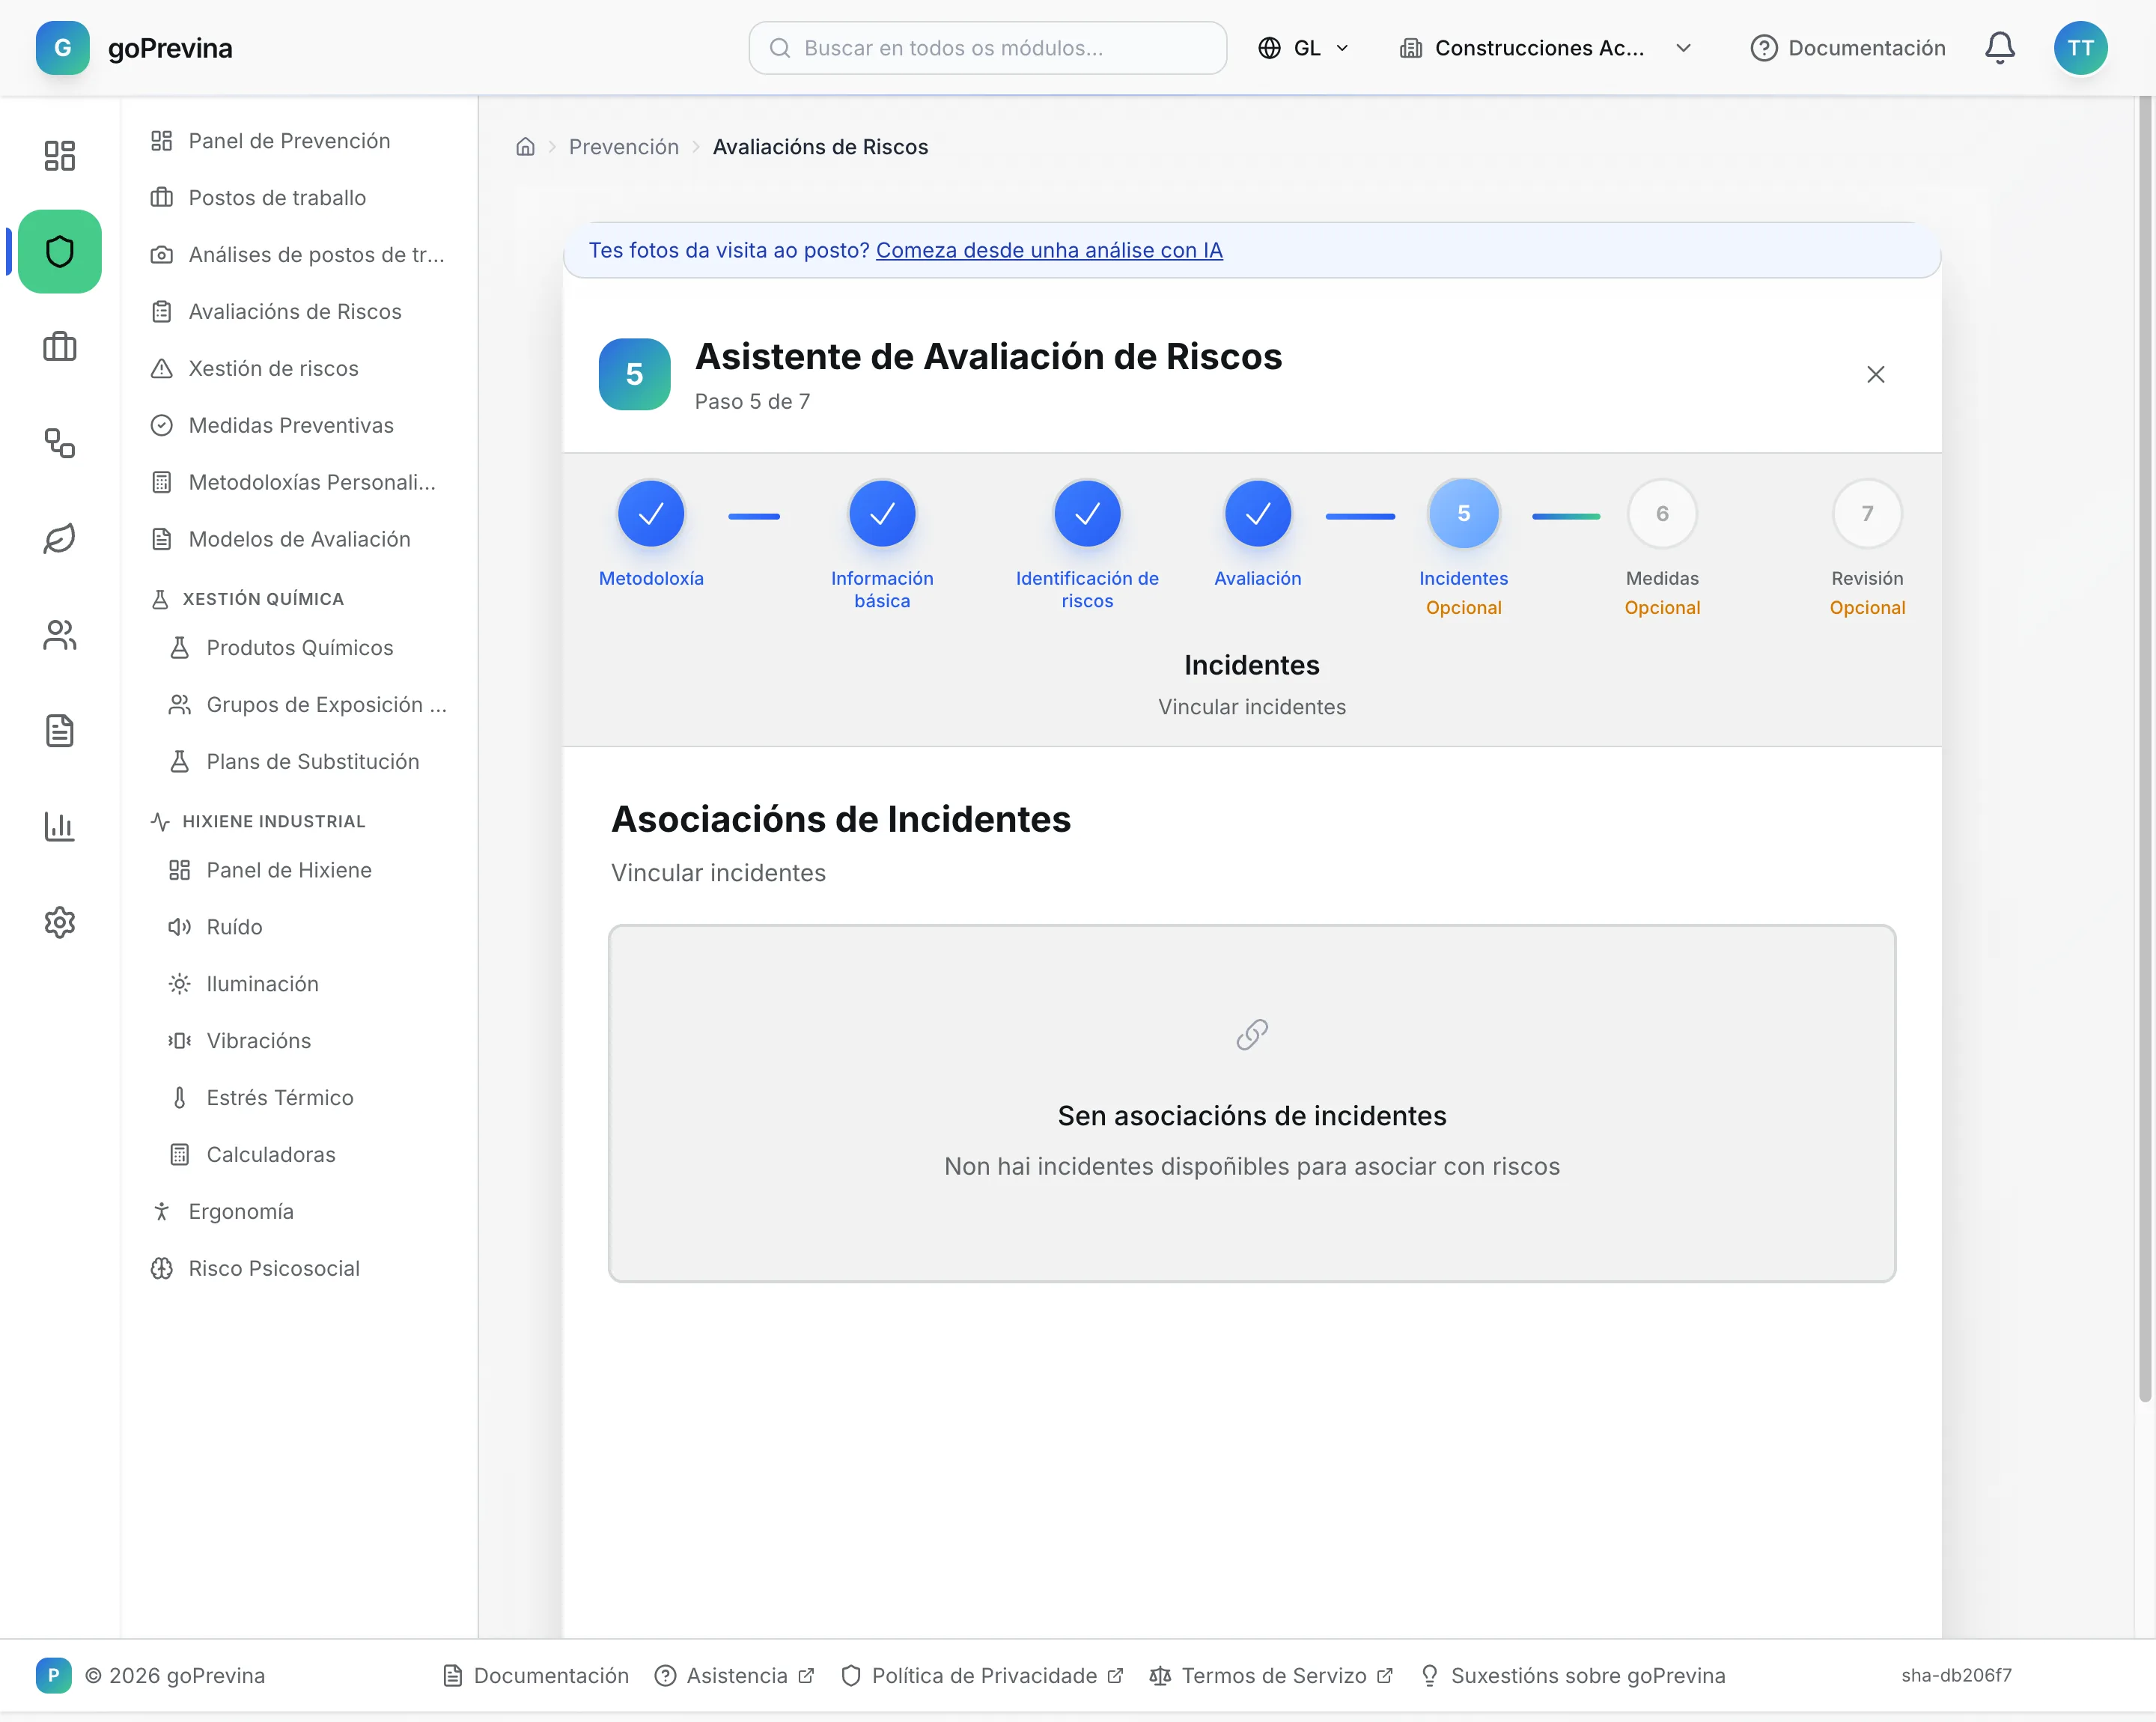Click the notifications bell icon

[1999, 48]
